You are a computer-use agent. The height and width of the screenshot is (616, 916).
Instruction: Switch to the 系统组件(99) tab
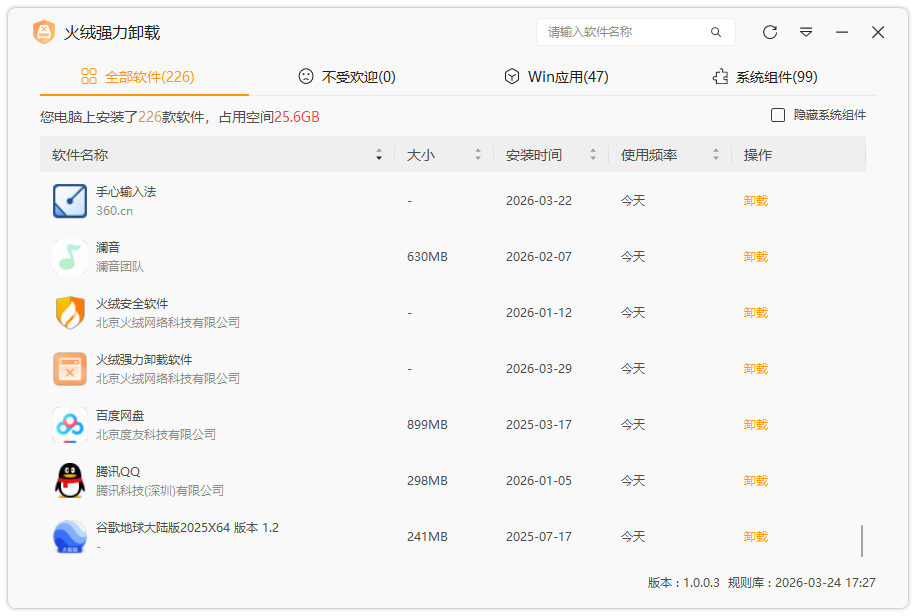pos(765,77)
